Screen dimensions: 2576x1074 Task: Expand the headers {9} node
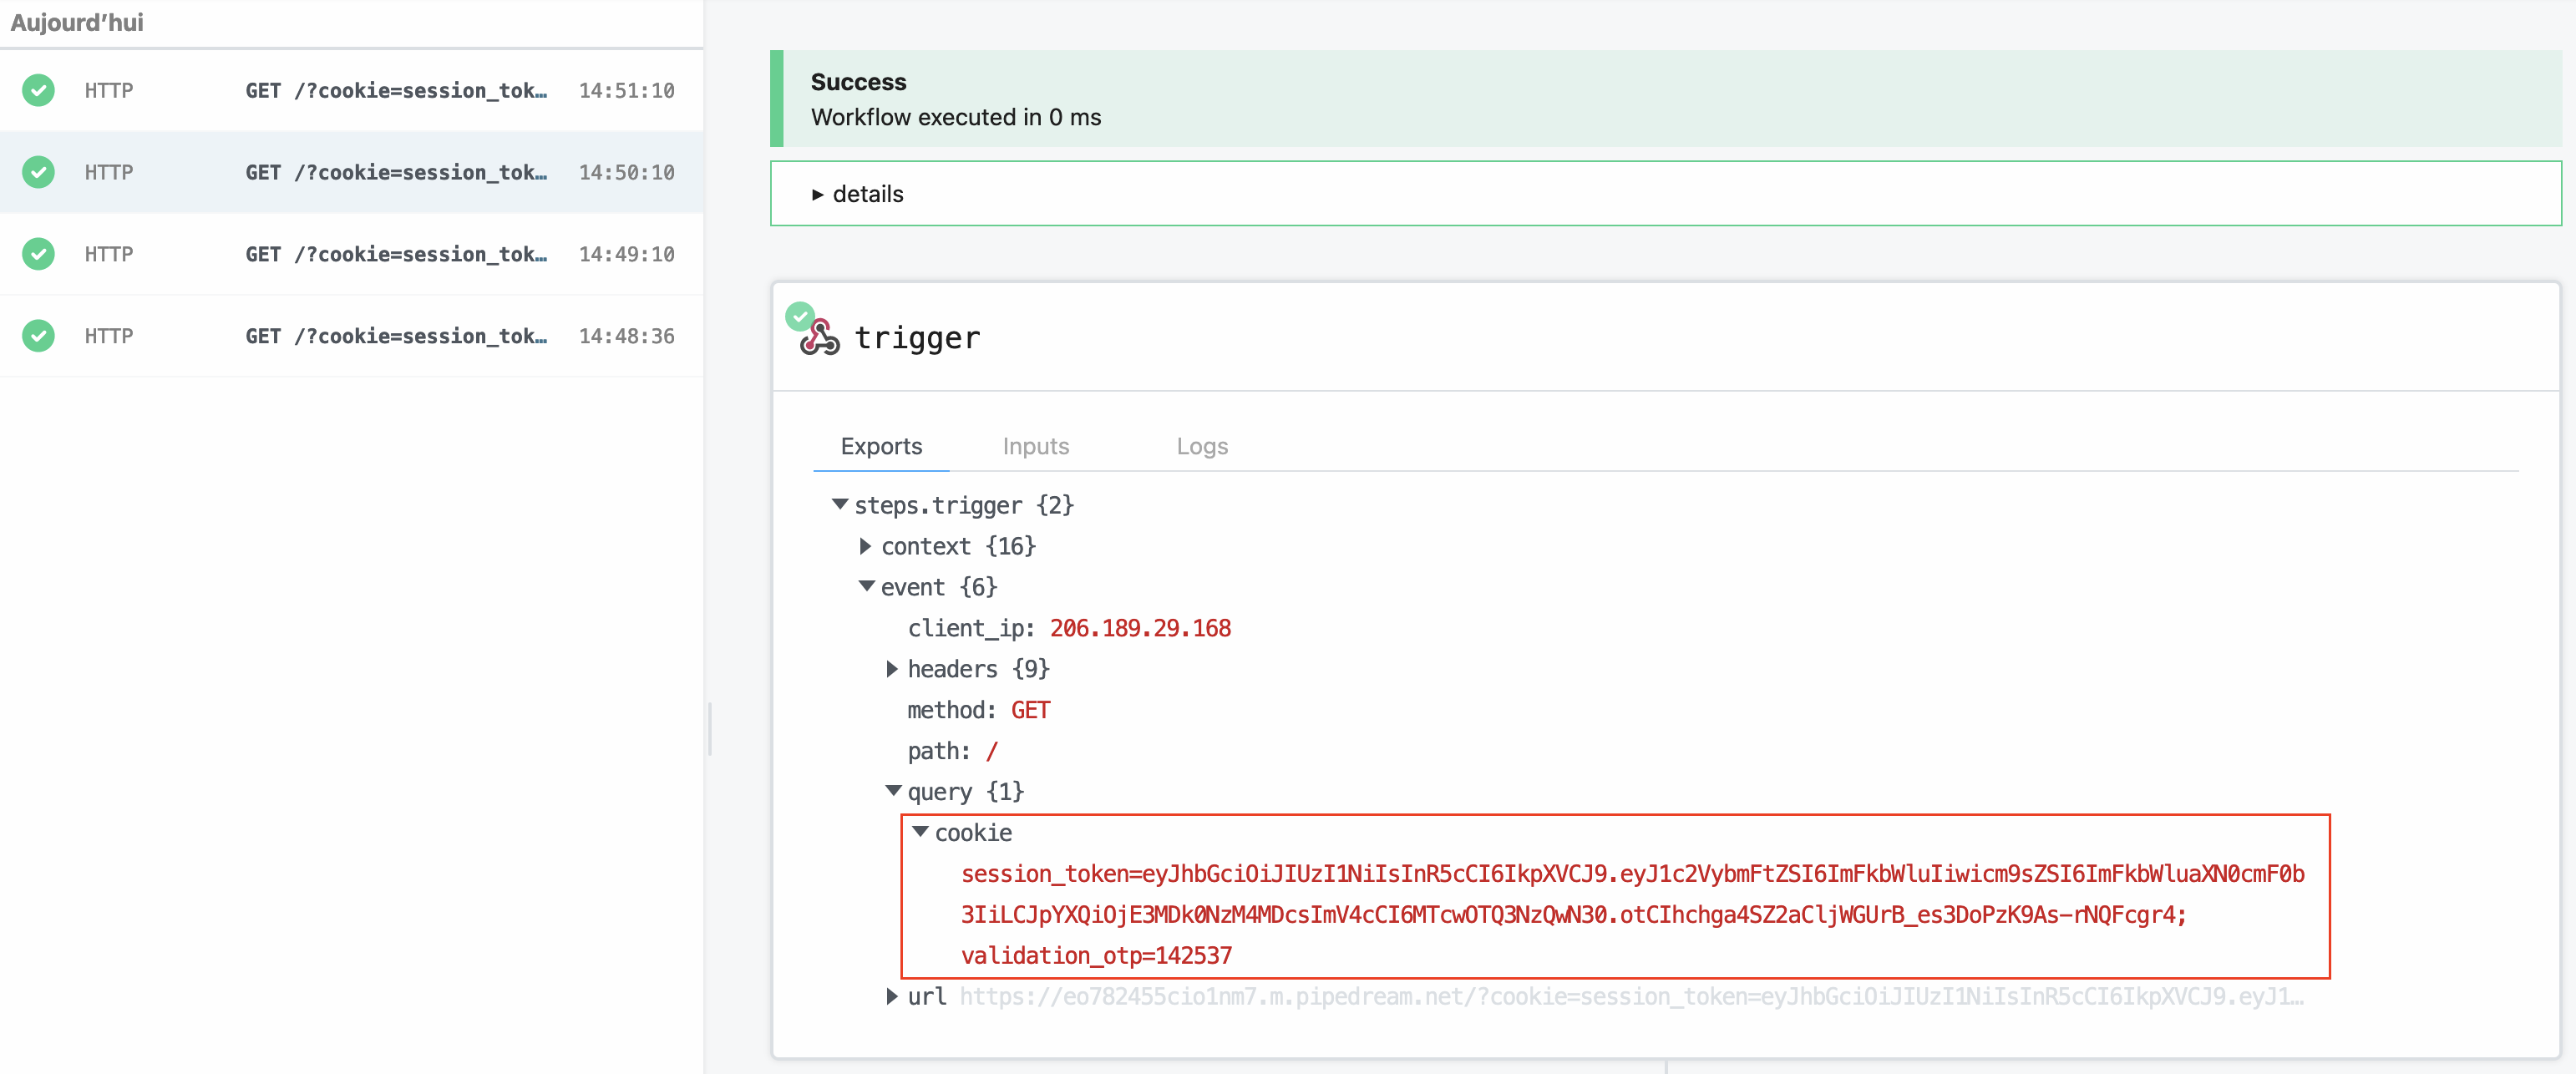[x=892, y=669]
